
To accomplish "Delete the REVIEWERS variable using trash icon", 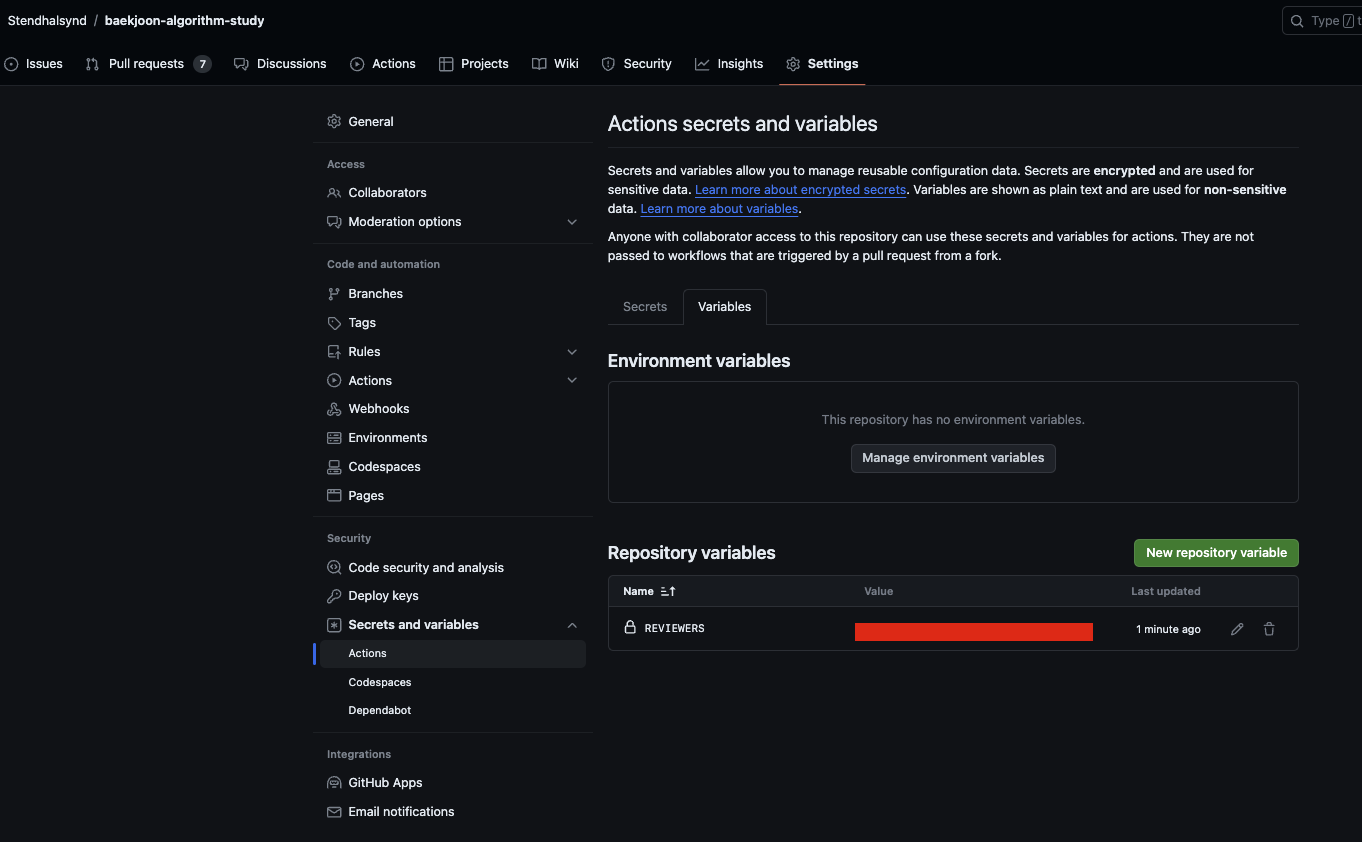I will tap(1269, 629).
